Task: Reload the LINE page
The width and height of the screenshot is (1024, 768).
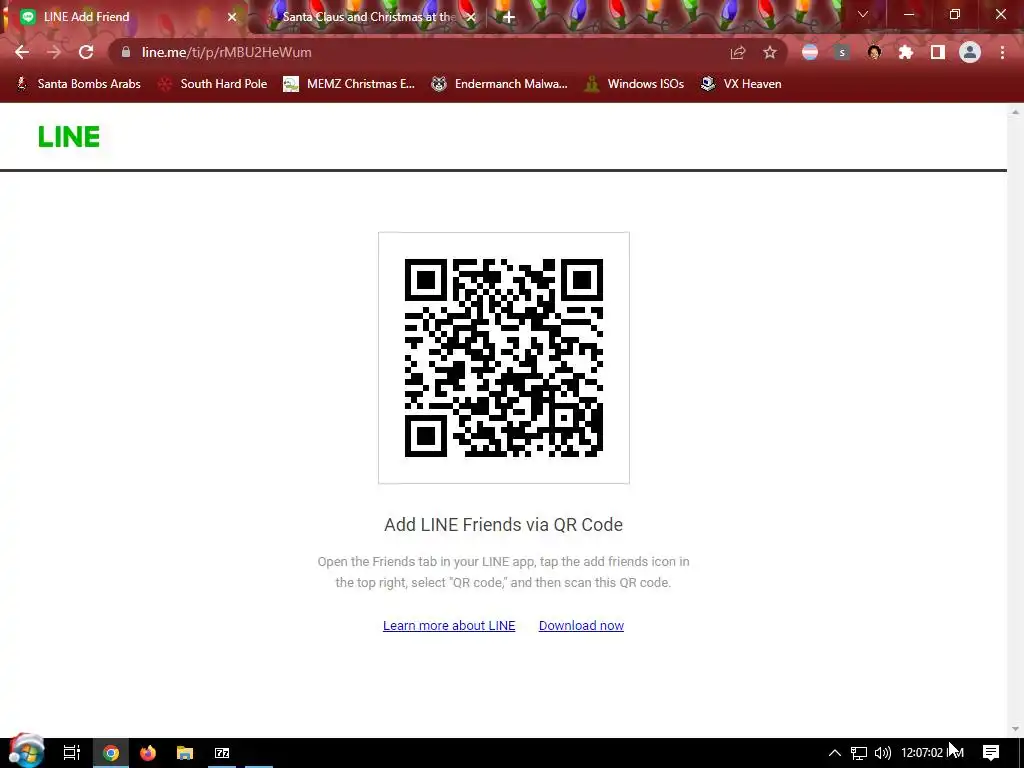Action: [x=86, y=52]
